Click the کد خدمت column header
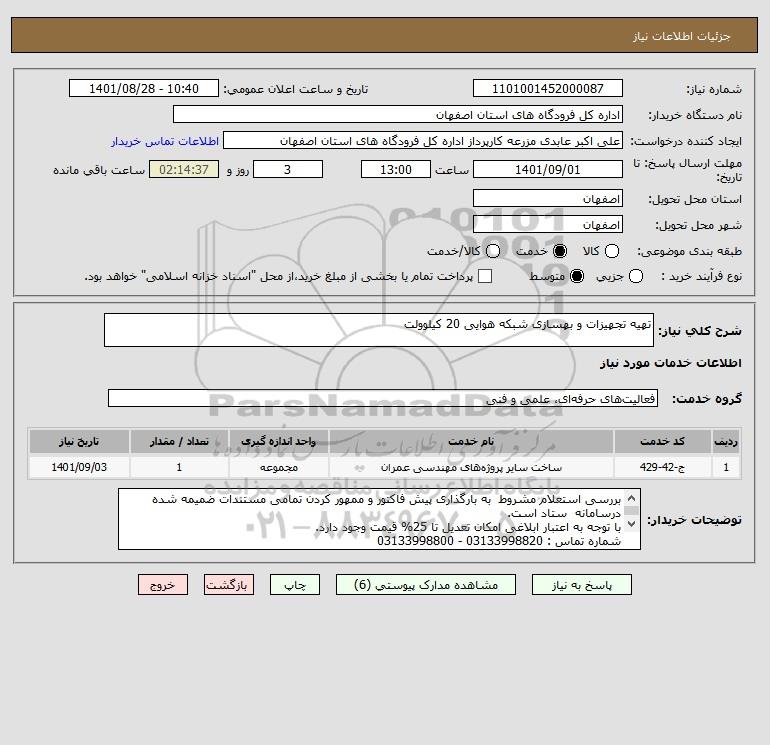Viewport: 770px width, 745px height. (662, 441)
